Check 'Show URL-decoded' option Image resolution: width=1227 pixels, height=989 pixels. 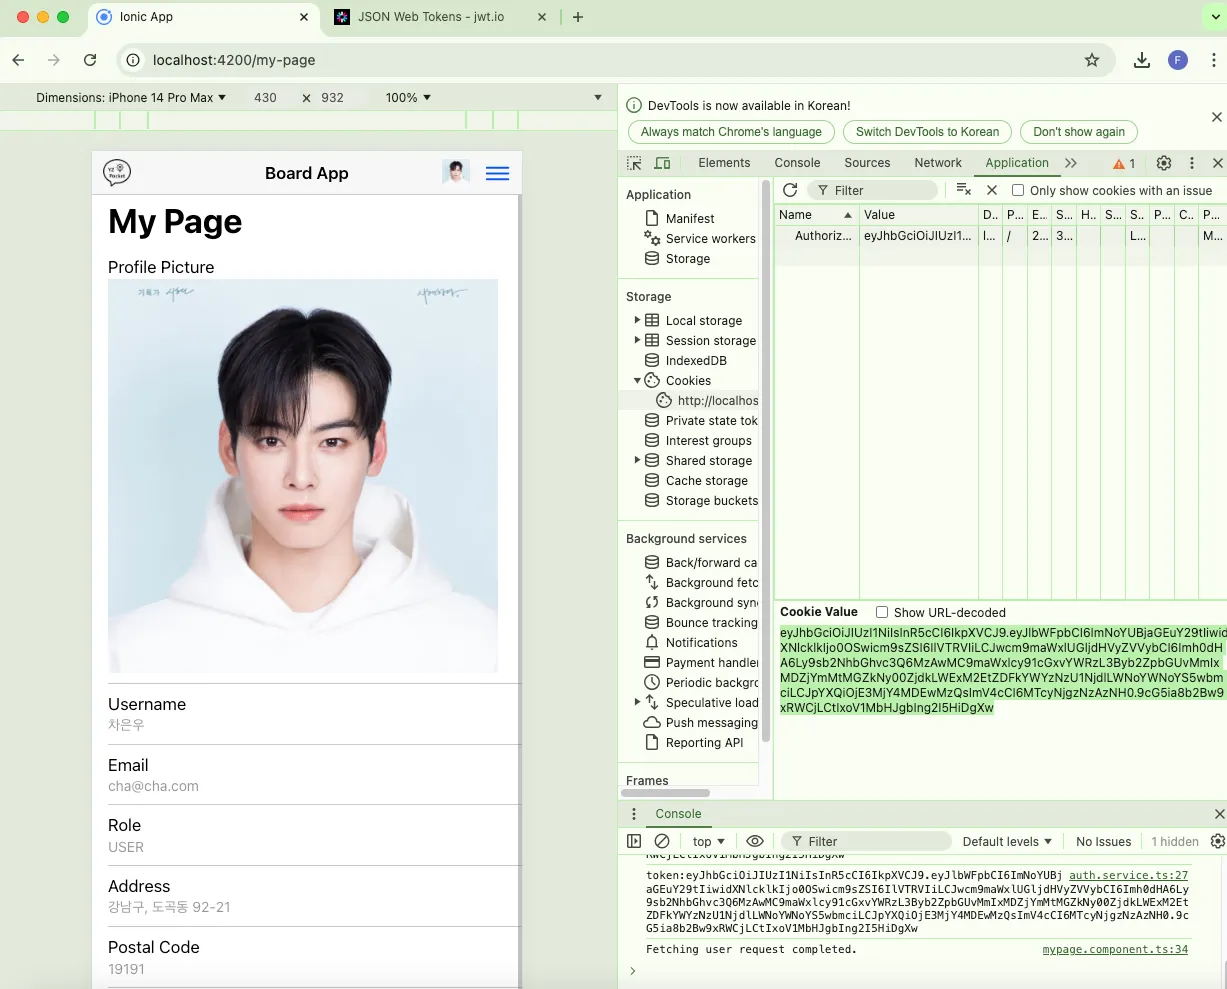pos(882,612)
